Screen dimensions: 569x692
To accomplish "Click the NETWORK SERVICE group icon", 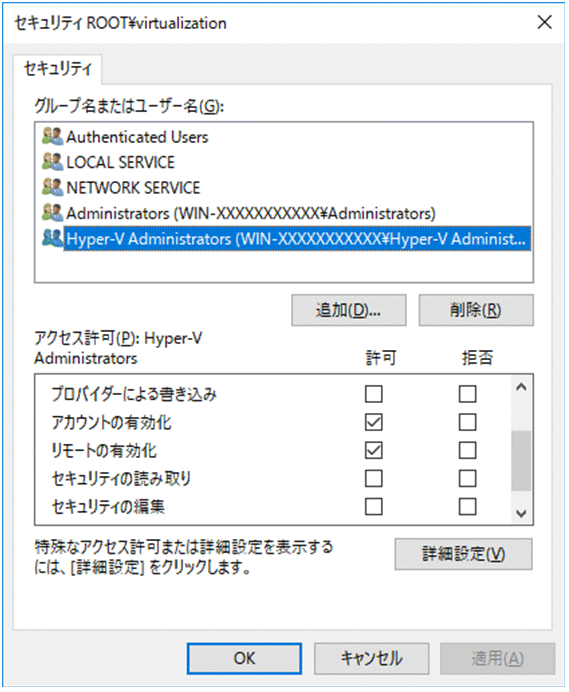I will (53, 188).
